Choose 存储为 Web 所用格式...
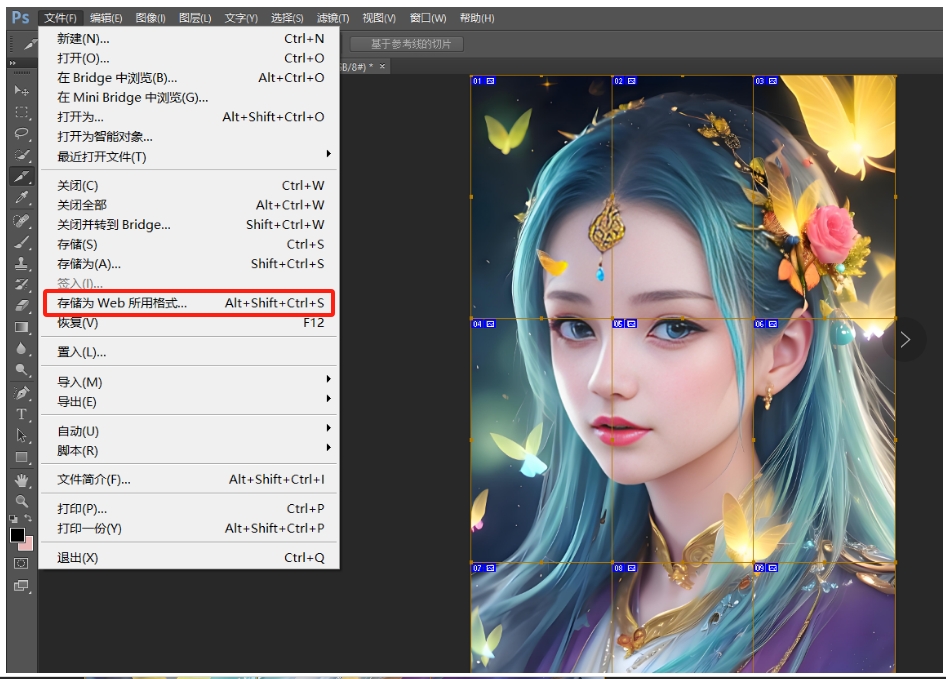This screenshot has width=946, height=679. (x=189, y=303)
